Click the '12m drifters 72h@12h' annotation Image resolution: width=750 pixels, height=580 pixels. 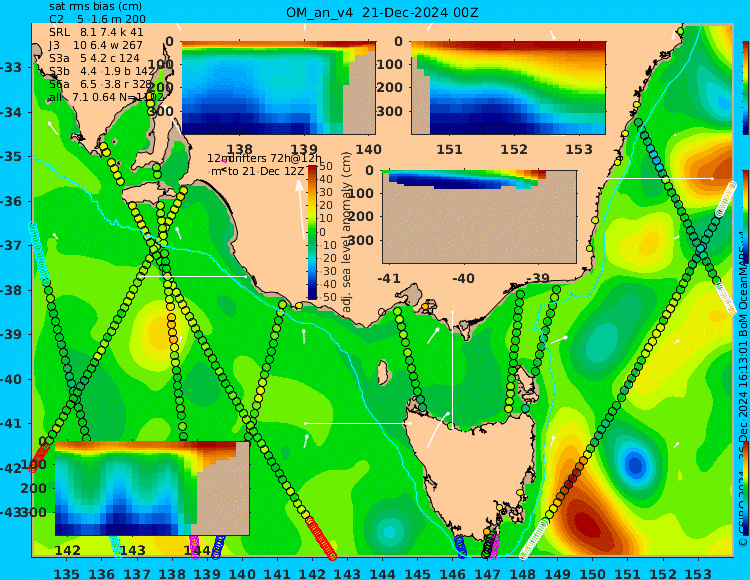point(265,158)
